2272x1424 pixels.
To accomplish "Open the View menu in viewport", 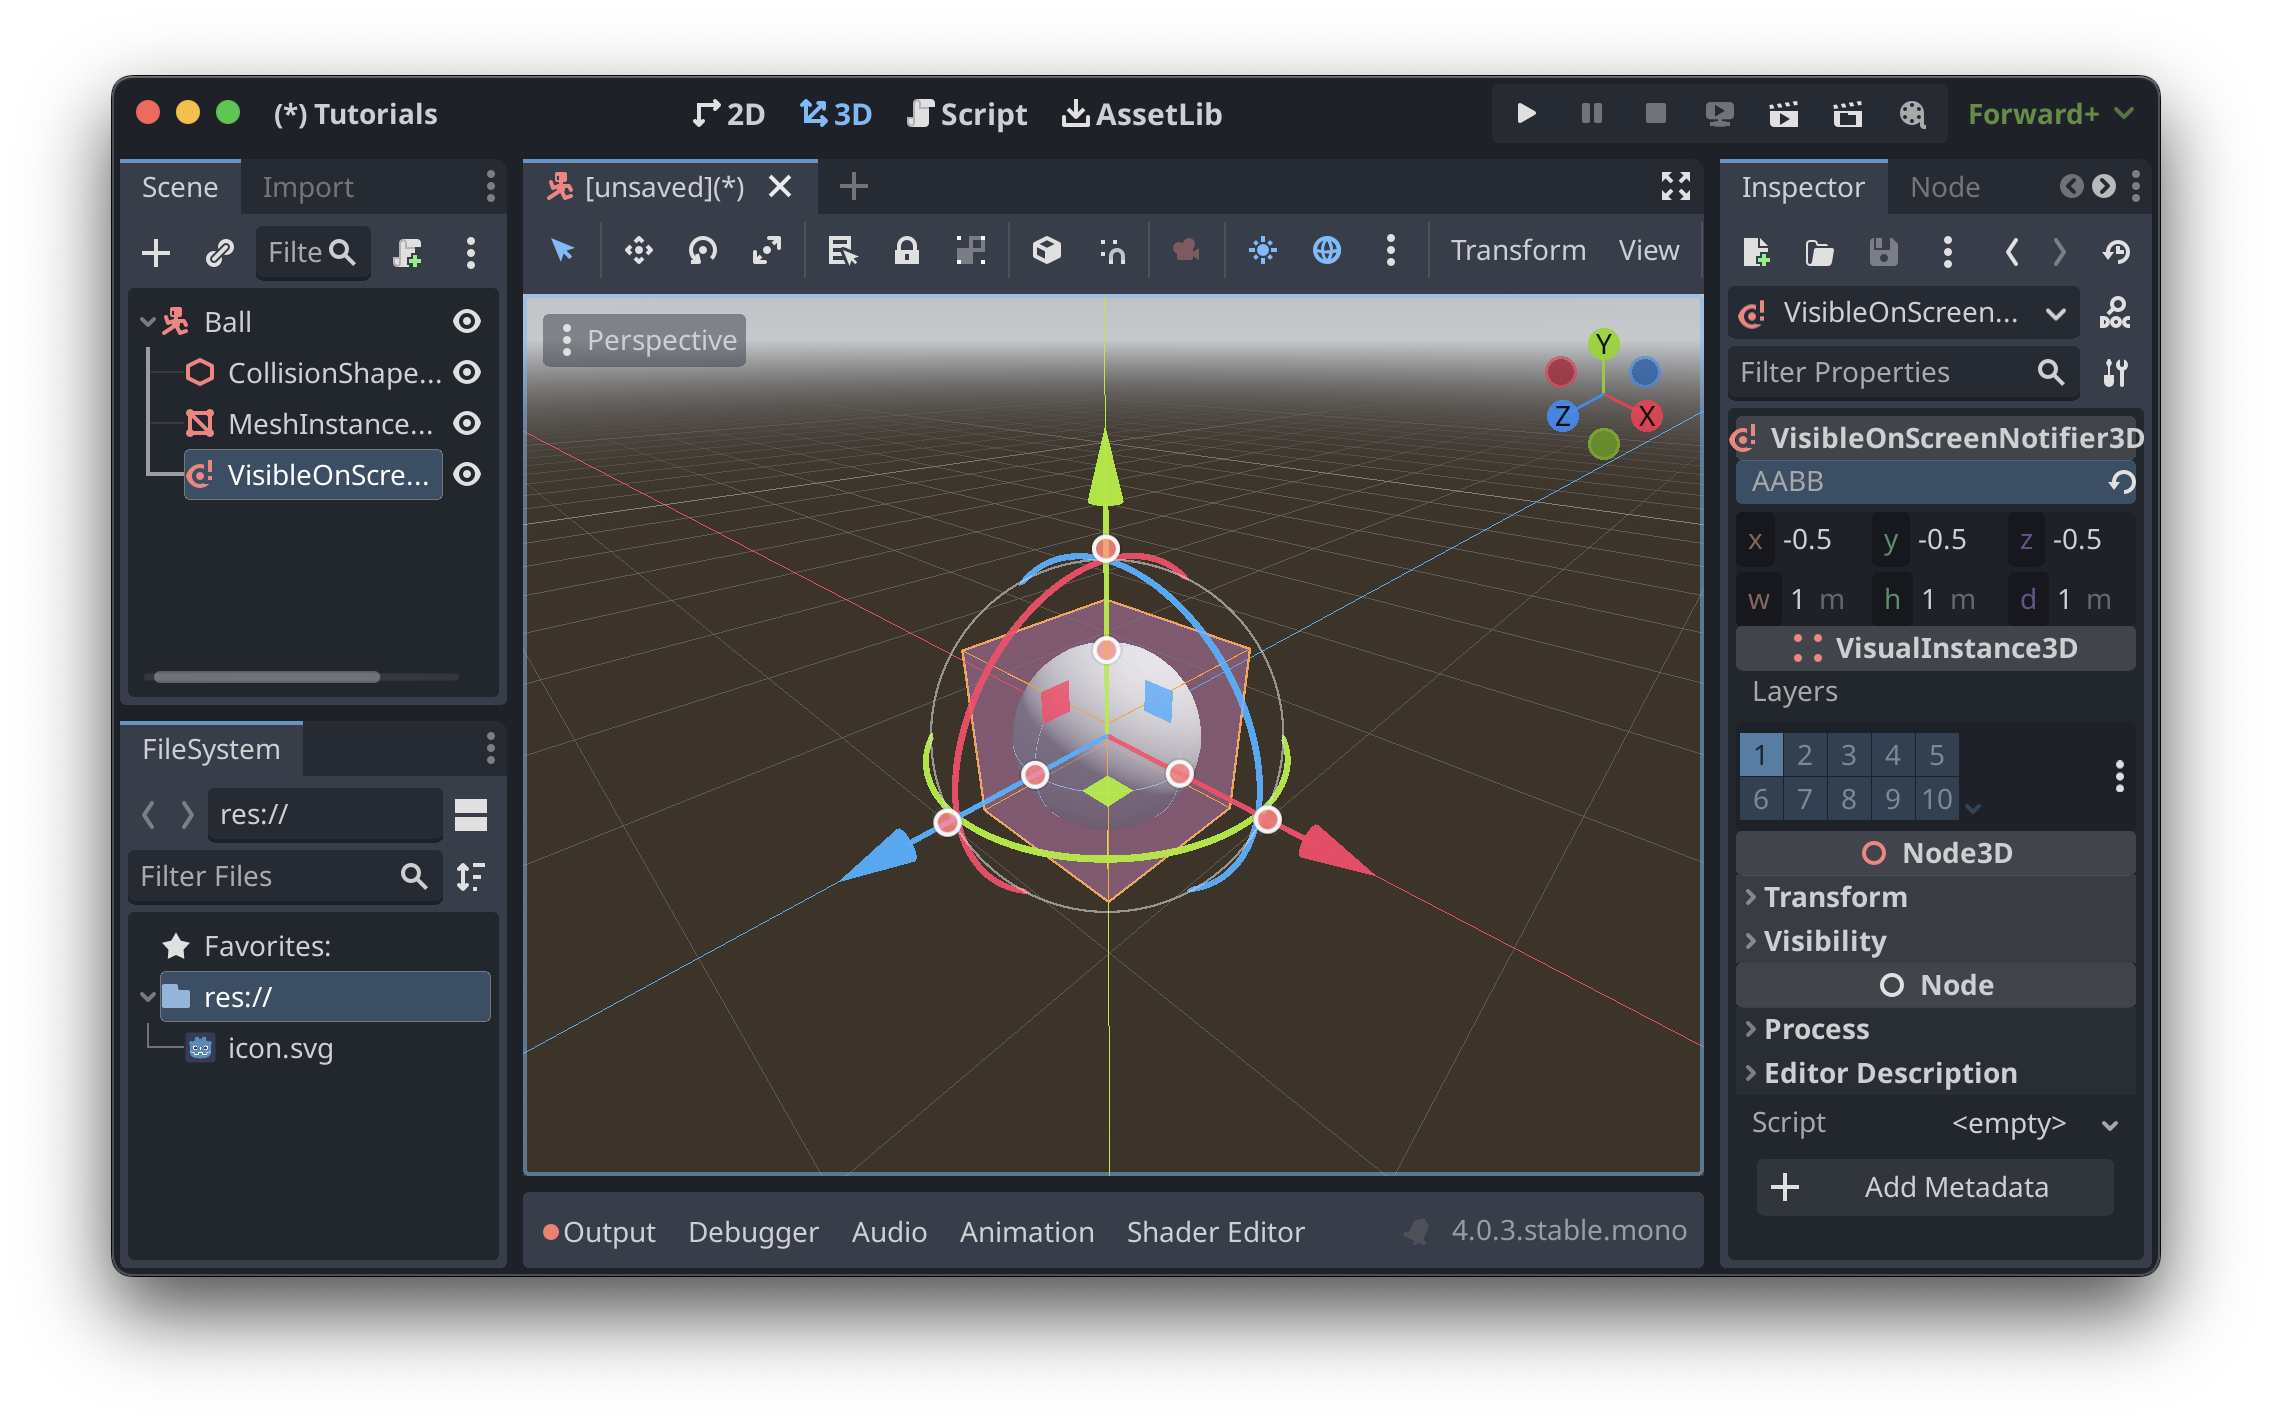I will tap(1649, 250).
